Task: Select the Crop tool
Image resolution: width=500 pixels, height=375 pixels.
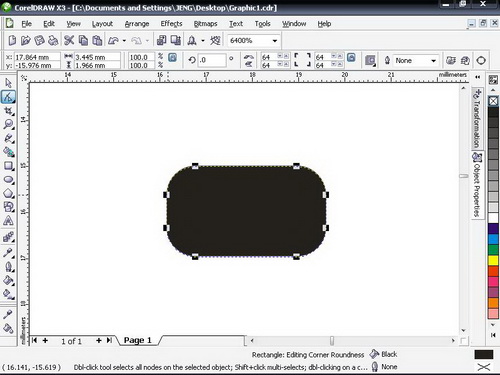Action: click(x=8, y=111)
